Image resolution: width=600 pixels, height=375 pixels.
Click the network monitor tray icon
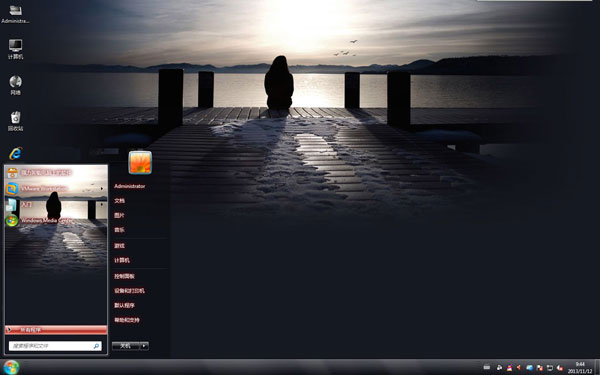(x=550, y=368)
